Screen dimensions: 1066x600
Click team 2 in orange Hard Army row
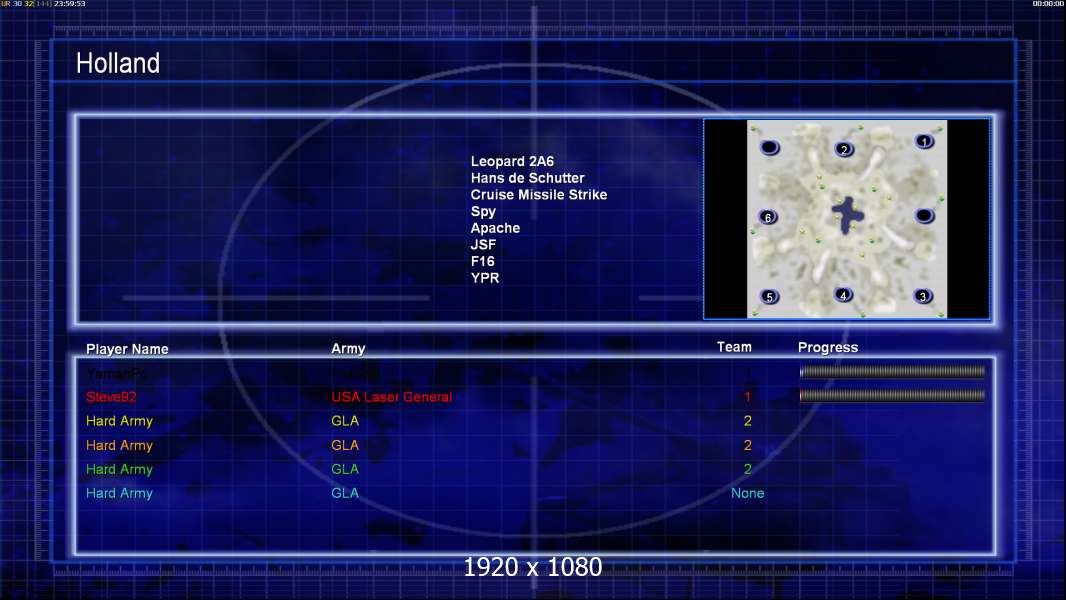[747, 446]
